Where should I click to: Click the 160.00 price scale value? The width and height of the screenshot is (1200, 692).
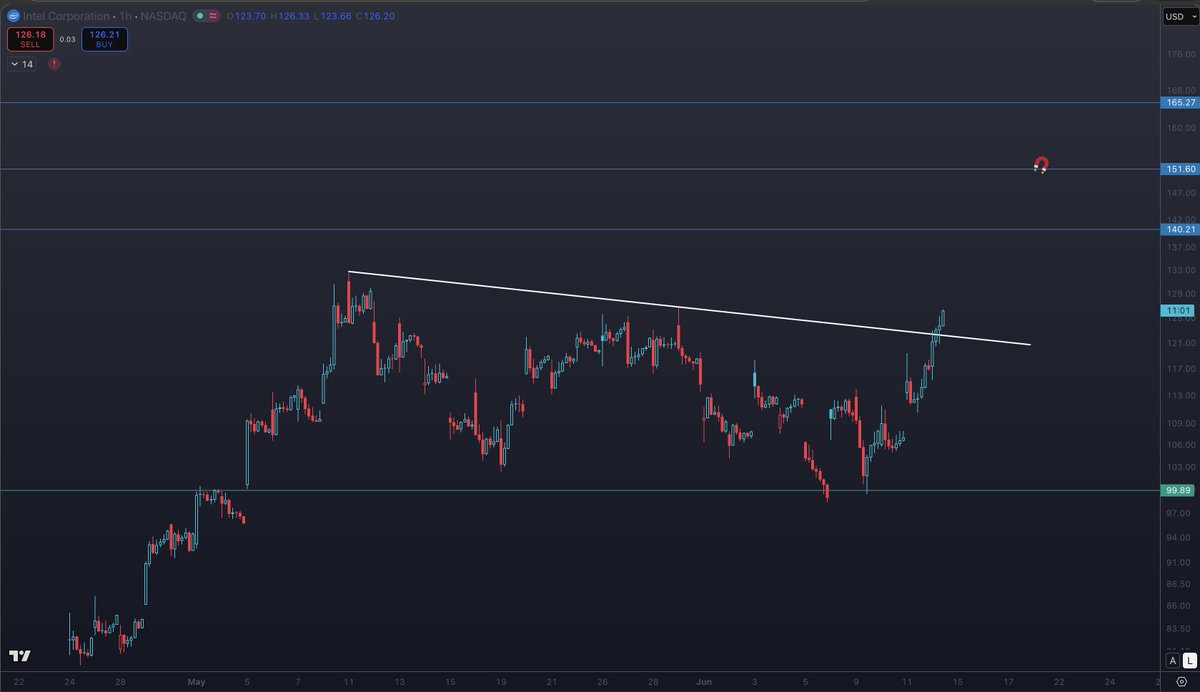click(x=1182, y=128)
